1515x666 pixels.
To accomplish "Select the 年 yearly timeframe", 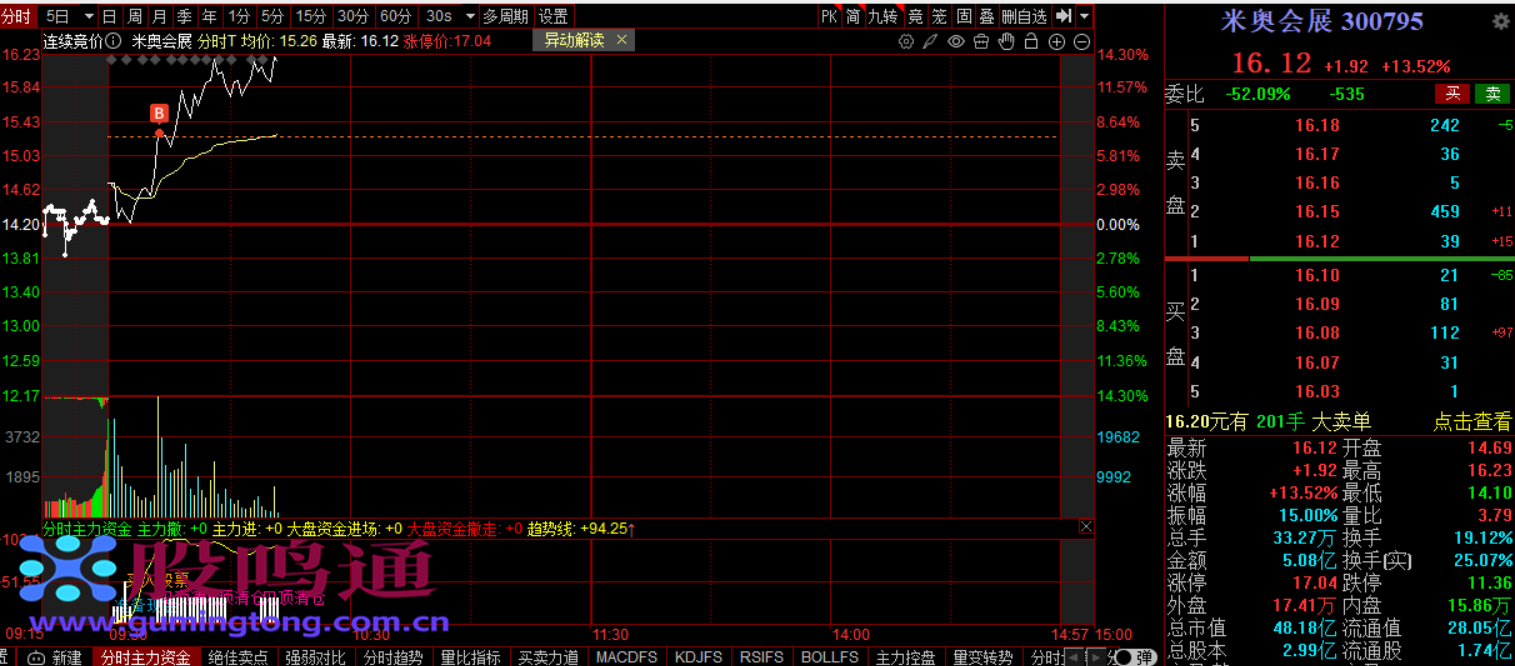I will pyautogui.click(x=209, y=16).
